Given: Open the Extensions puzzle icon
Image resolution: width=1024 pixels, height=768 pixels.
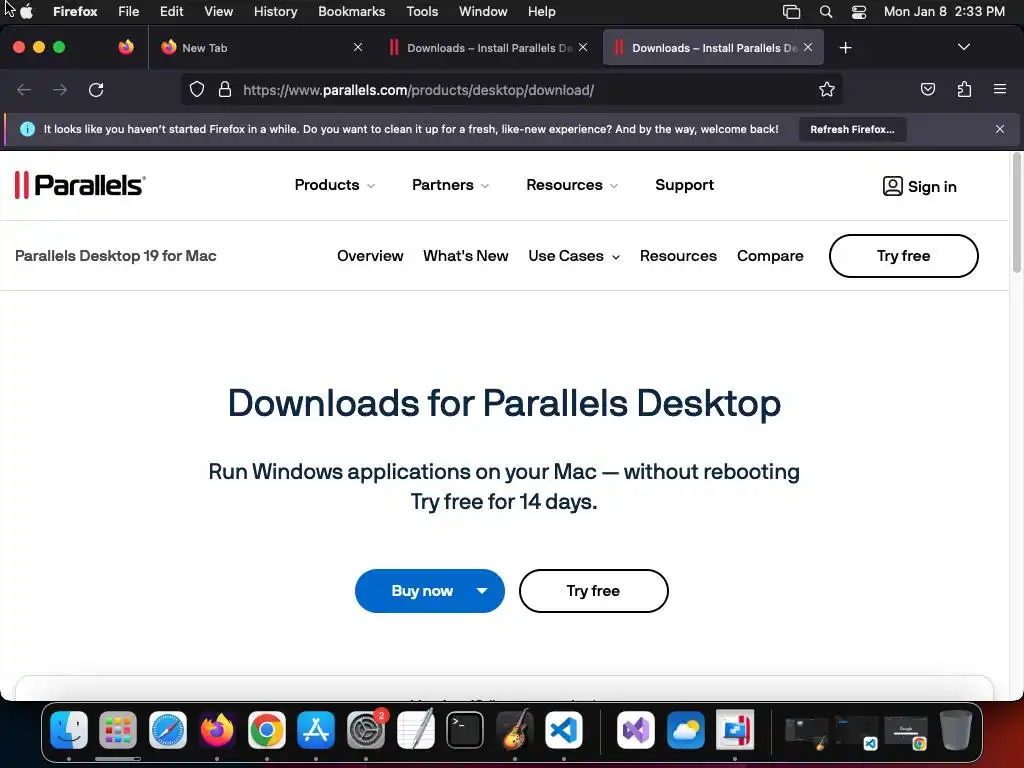Looking at the screenshot, I should click(x=964, y=89).
